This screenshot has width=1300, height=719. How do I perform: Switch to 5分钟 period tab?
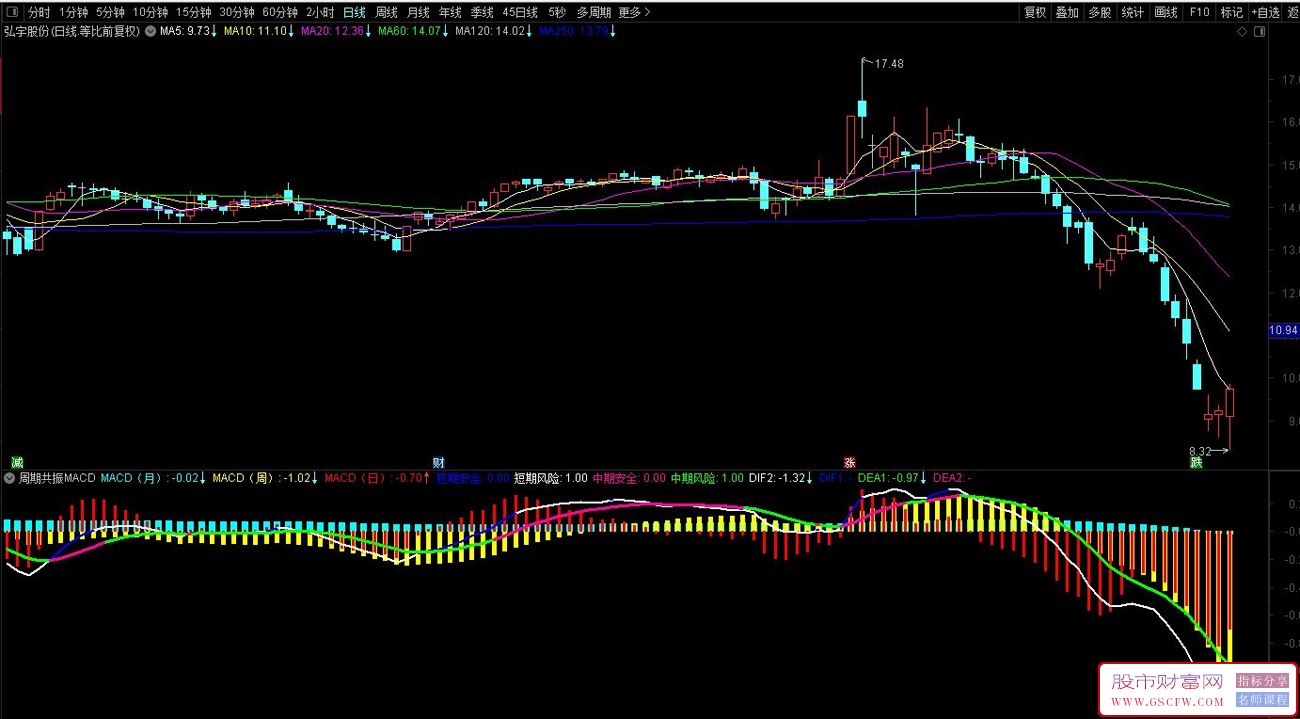click(x=111, y=13)
